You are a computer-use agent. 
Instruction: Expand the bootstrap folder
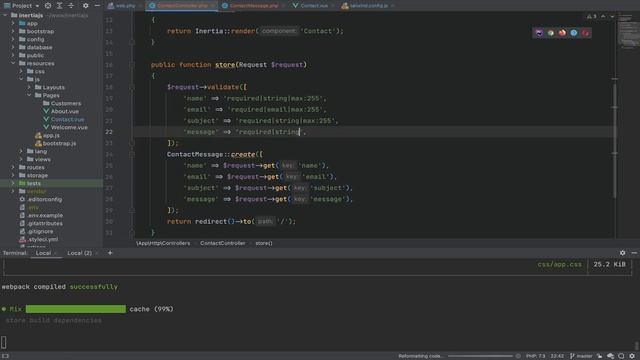click(13, 31)
